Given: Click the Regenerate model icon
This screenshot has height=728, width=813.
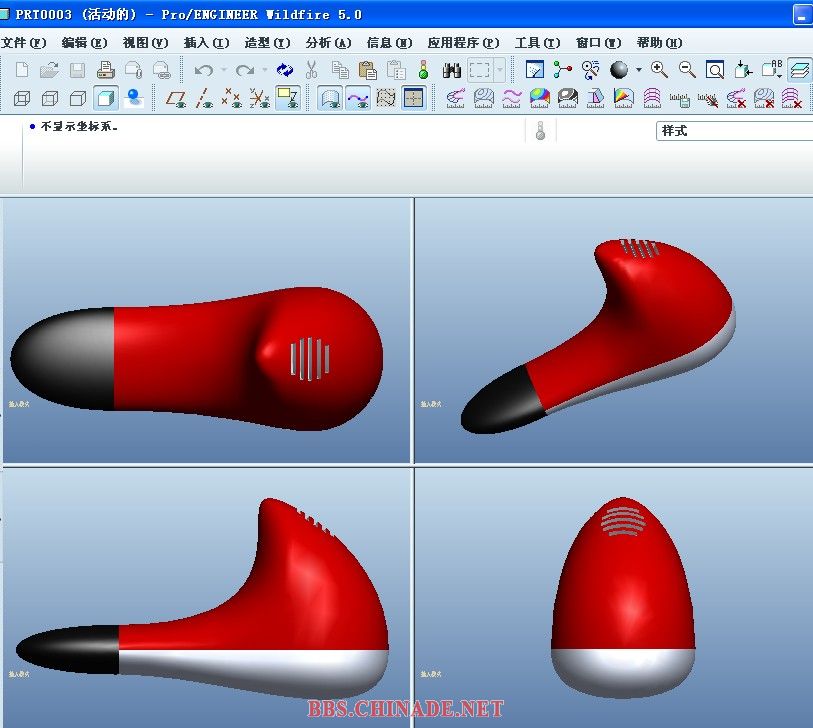Looking at the screenshot, I should coord(285,70).
